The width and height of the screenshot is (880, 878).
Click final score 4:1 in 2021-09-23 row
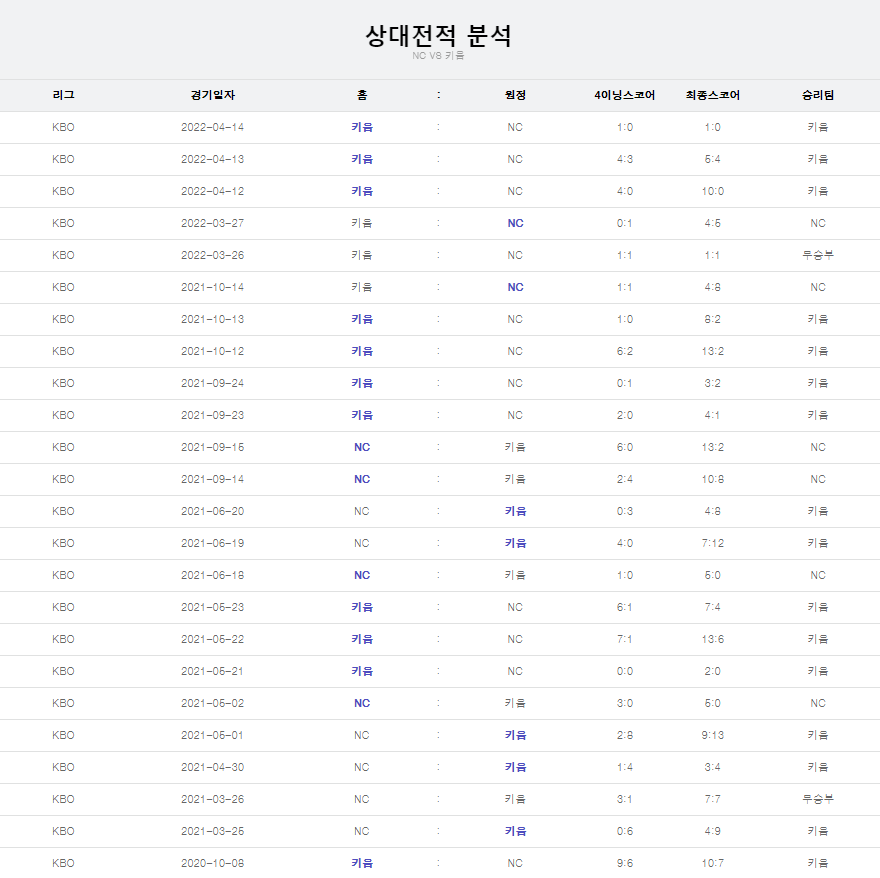713,415
